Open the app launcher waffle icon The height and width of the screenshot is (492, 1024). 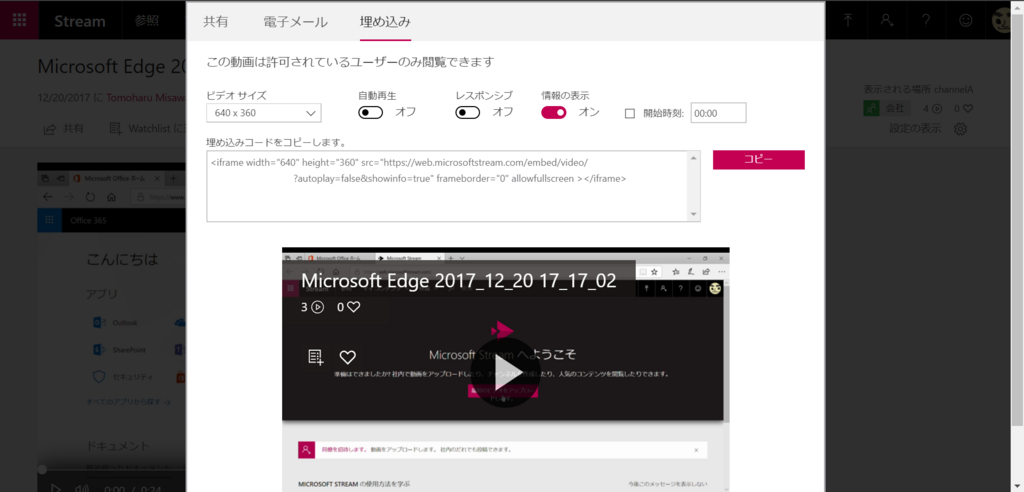[20, 20]
